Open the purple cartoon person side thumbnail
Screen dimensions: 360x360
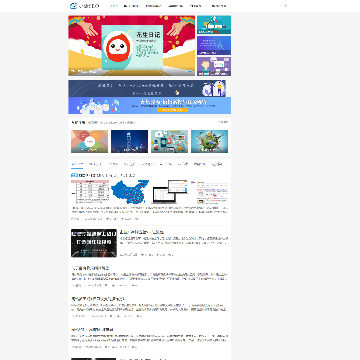click(214, 66)
